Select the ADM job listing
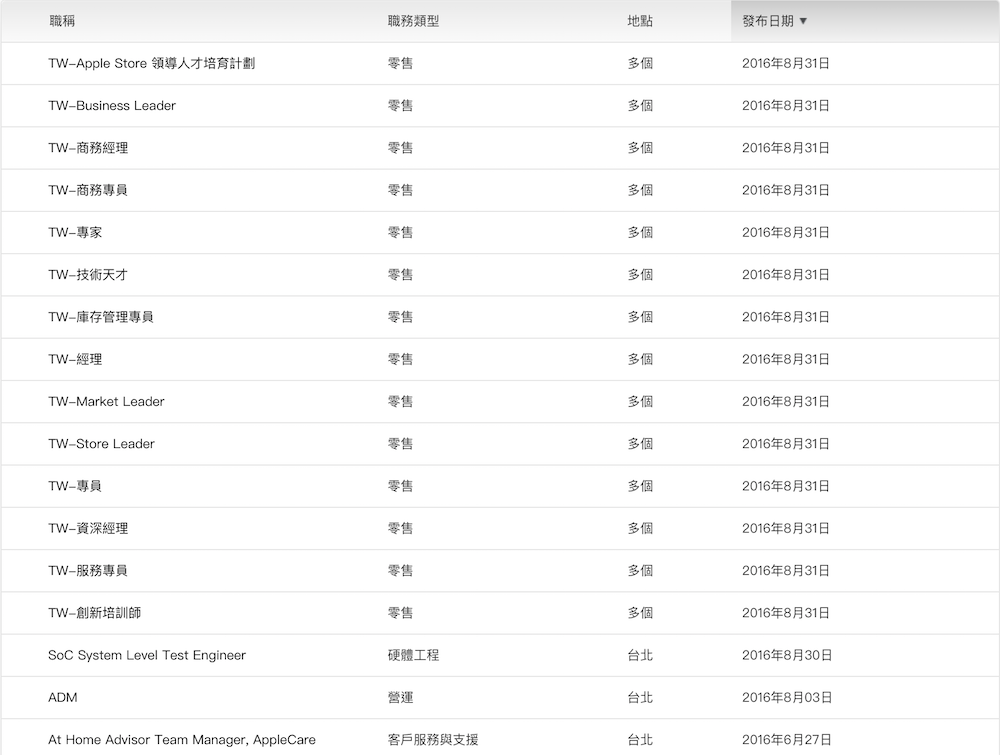 [x=63, y=698]
